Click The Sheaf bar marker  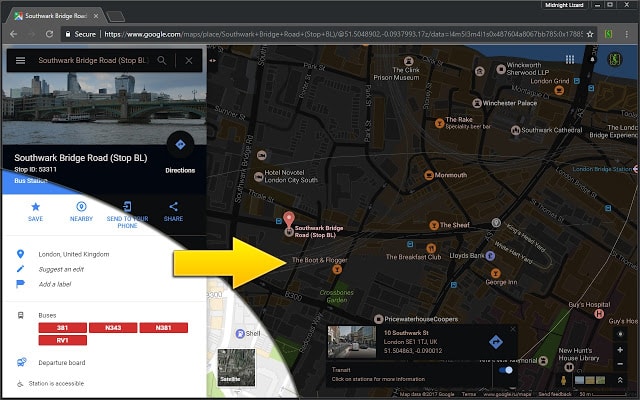[x=434, y=225]
